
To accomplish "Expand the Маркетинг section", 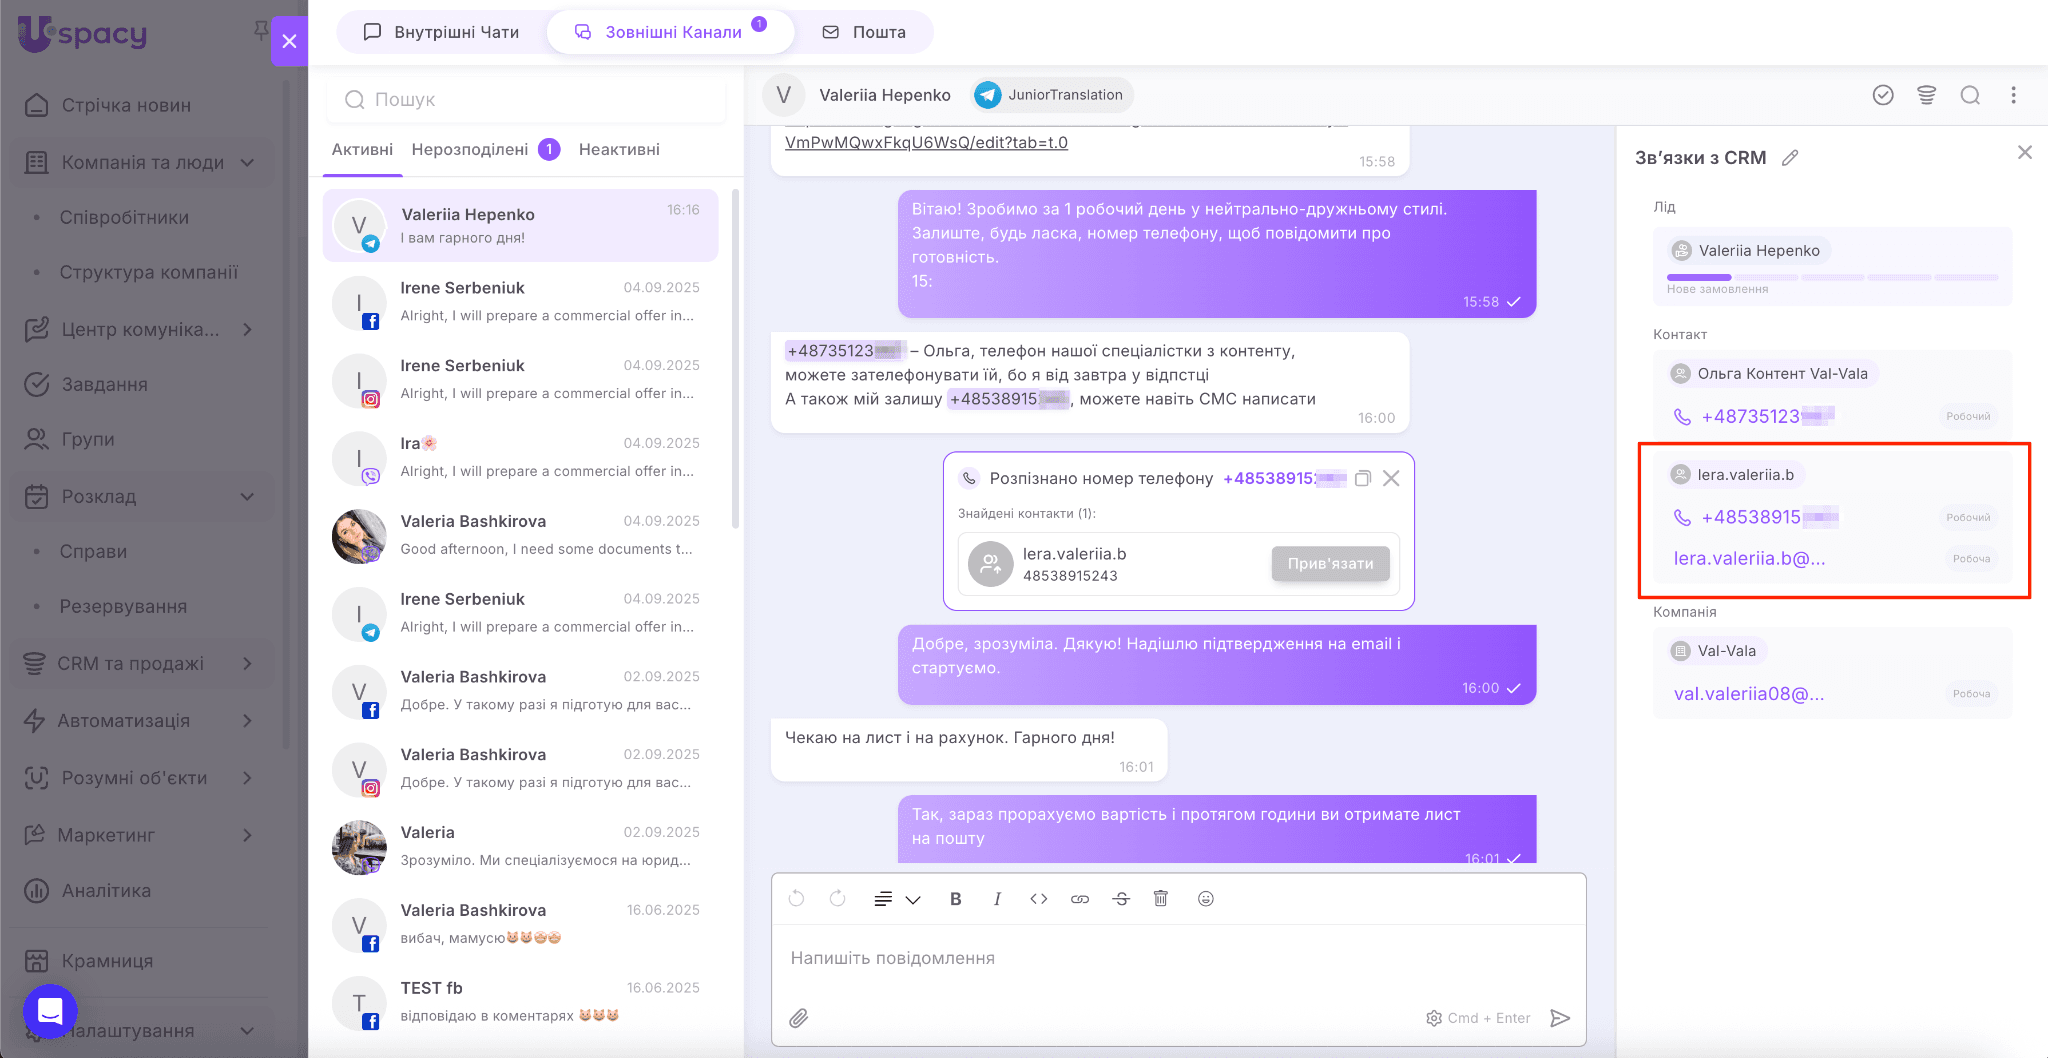I will 248,834.
